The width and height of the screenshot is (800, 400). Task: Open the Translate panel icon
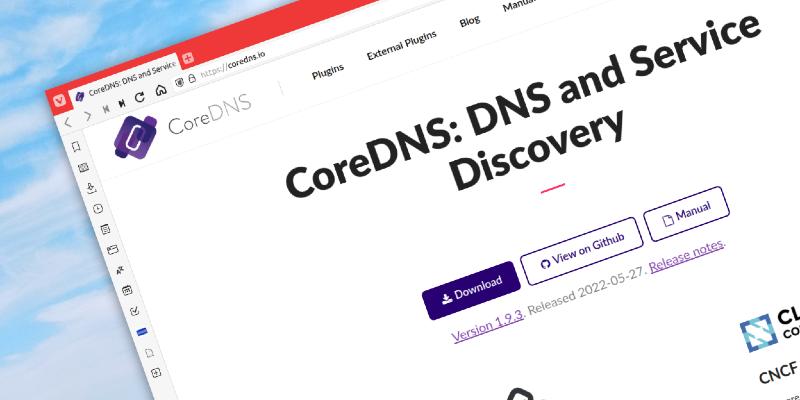(120, 270)
